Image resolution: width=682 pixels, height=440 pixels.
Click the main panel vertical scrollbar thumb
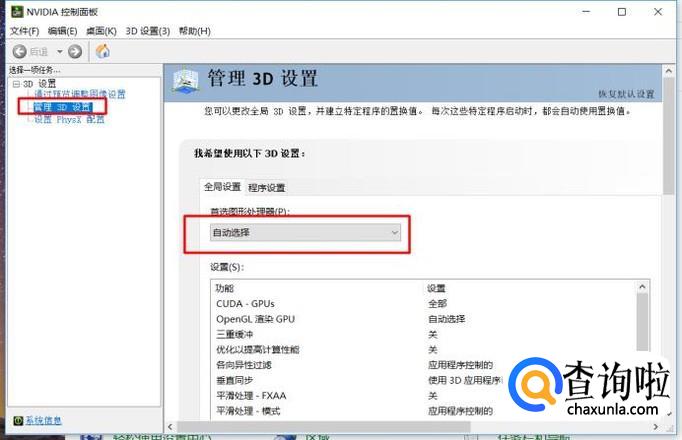tap(669, 136)
